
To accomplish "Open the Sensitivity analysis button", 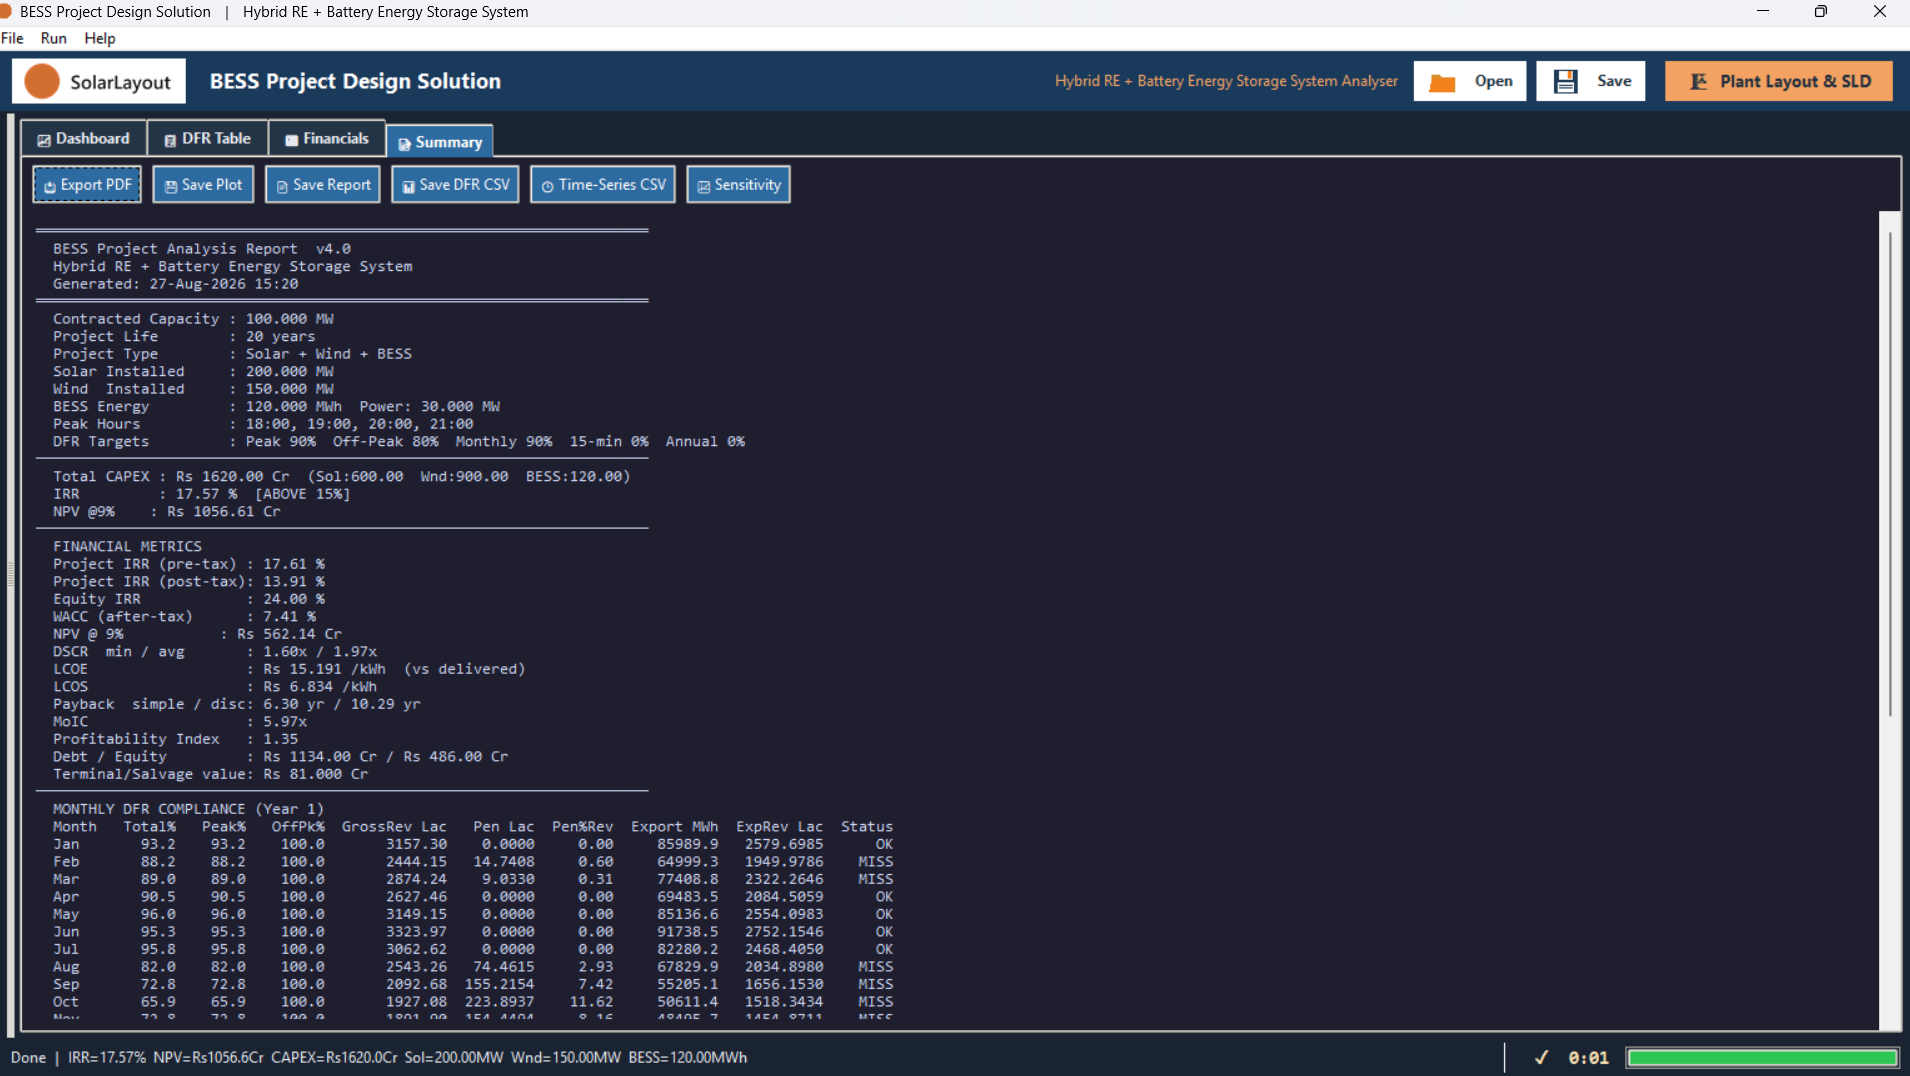I will click(x=739, y=185).
